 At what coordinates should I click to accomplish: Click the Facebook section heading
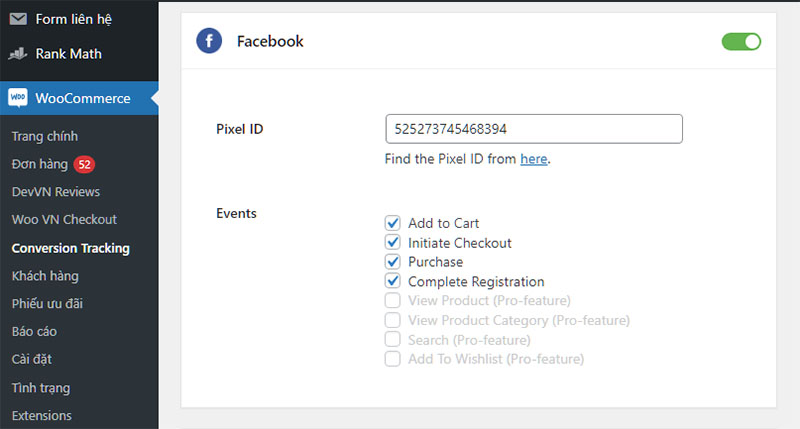tap(270, 41)
